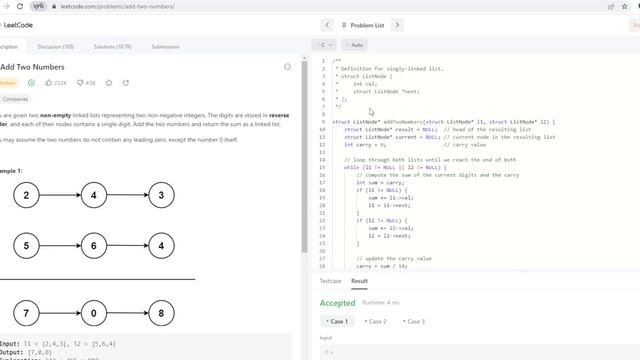
Task: Switch to the Submissions tab
Action: [x=165, y=47]
